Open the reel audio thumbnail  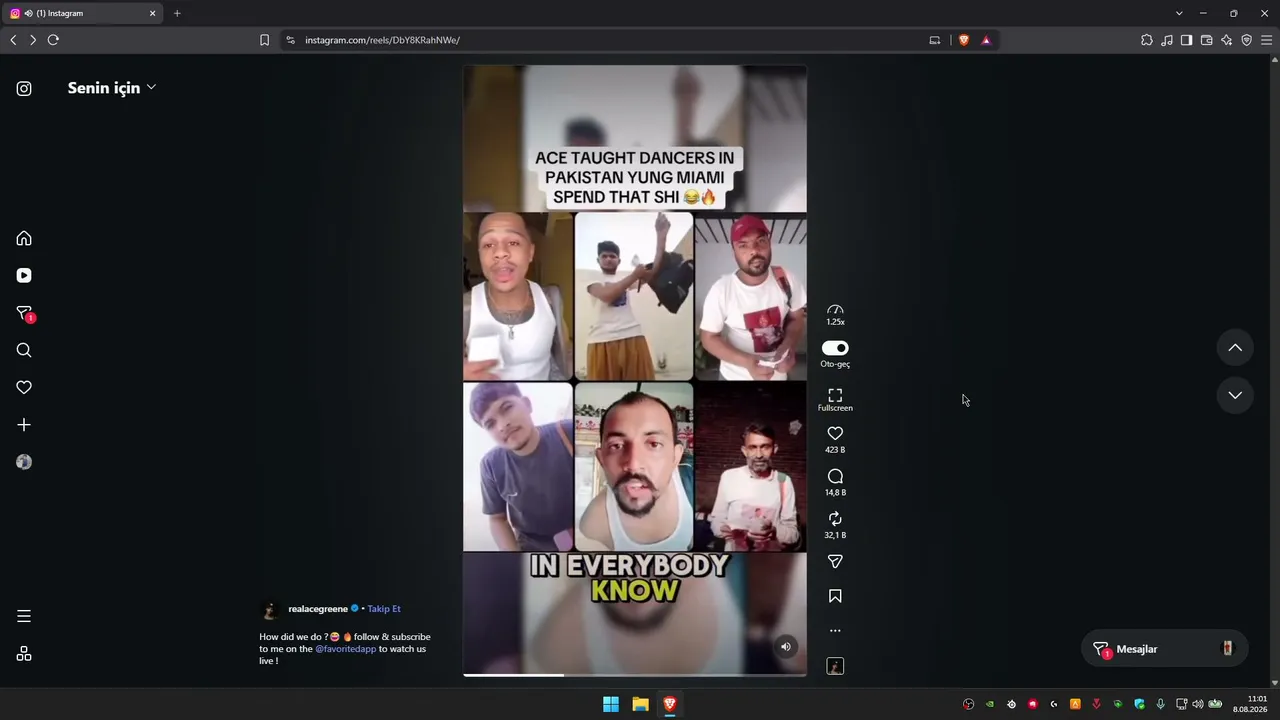(835, 666)
